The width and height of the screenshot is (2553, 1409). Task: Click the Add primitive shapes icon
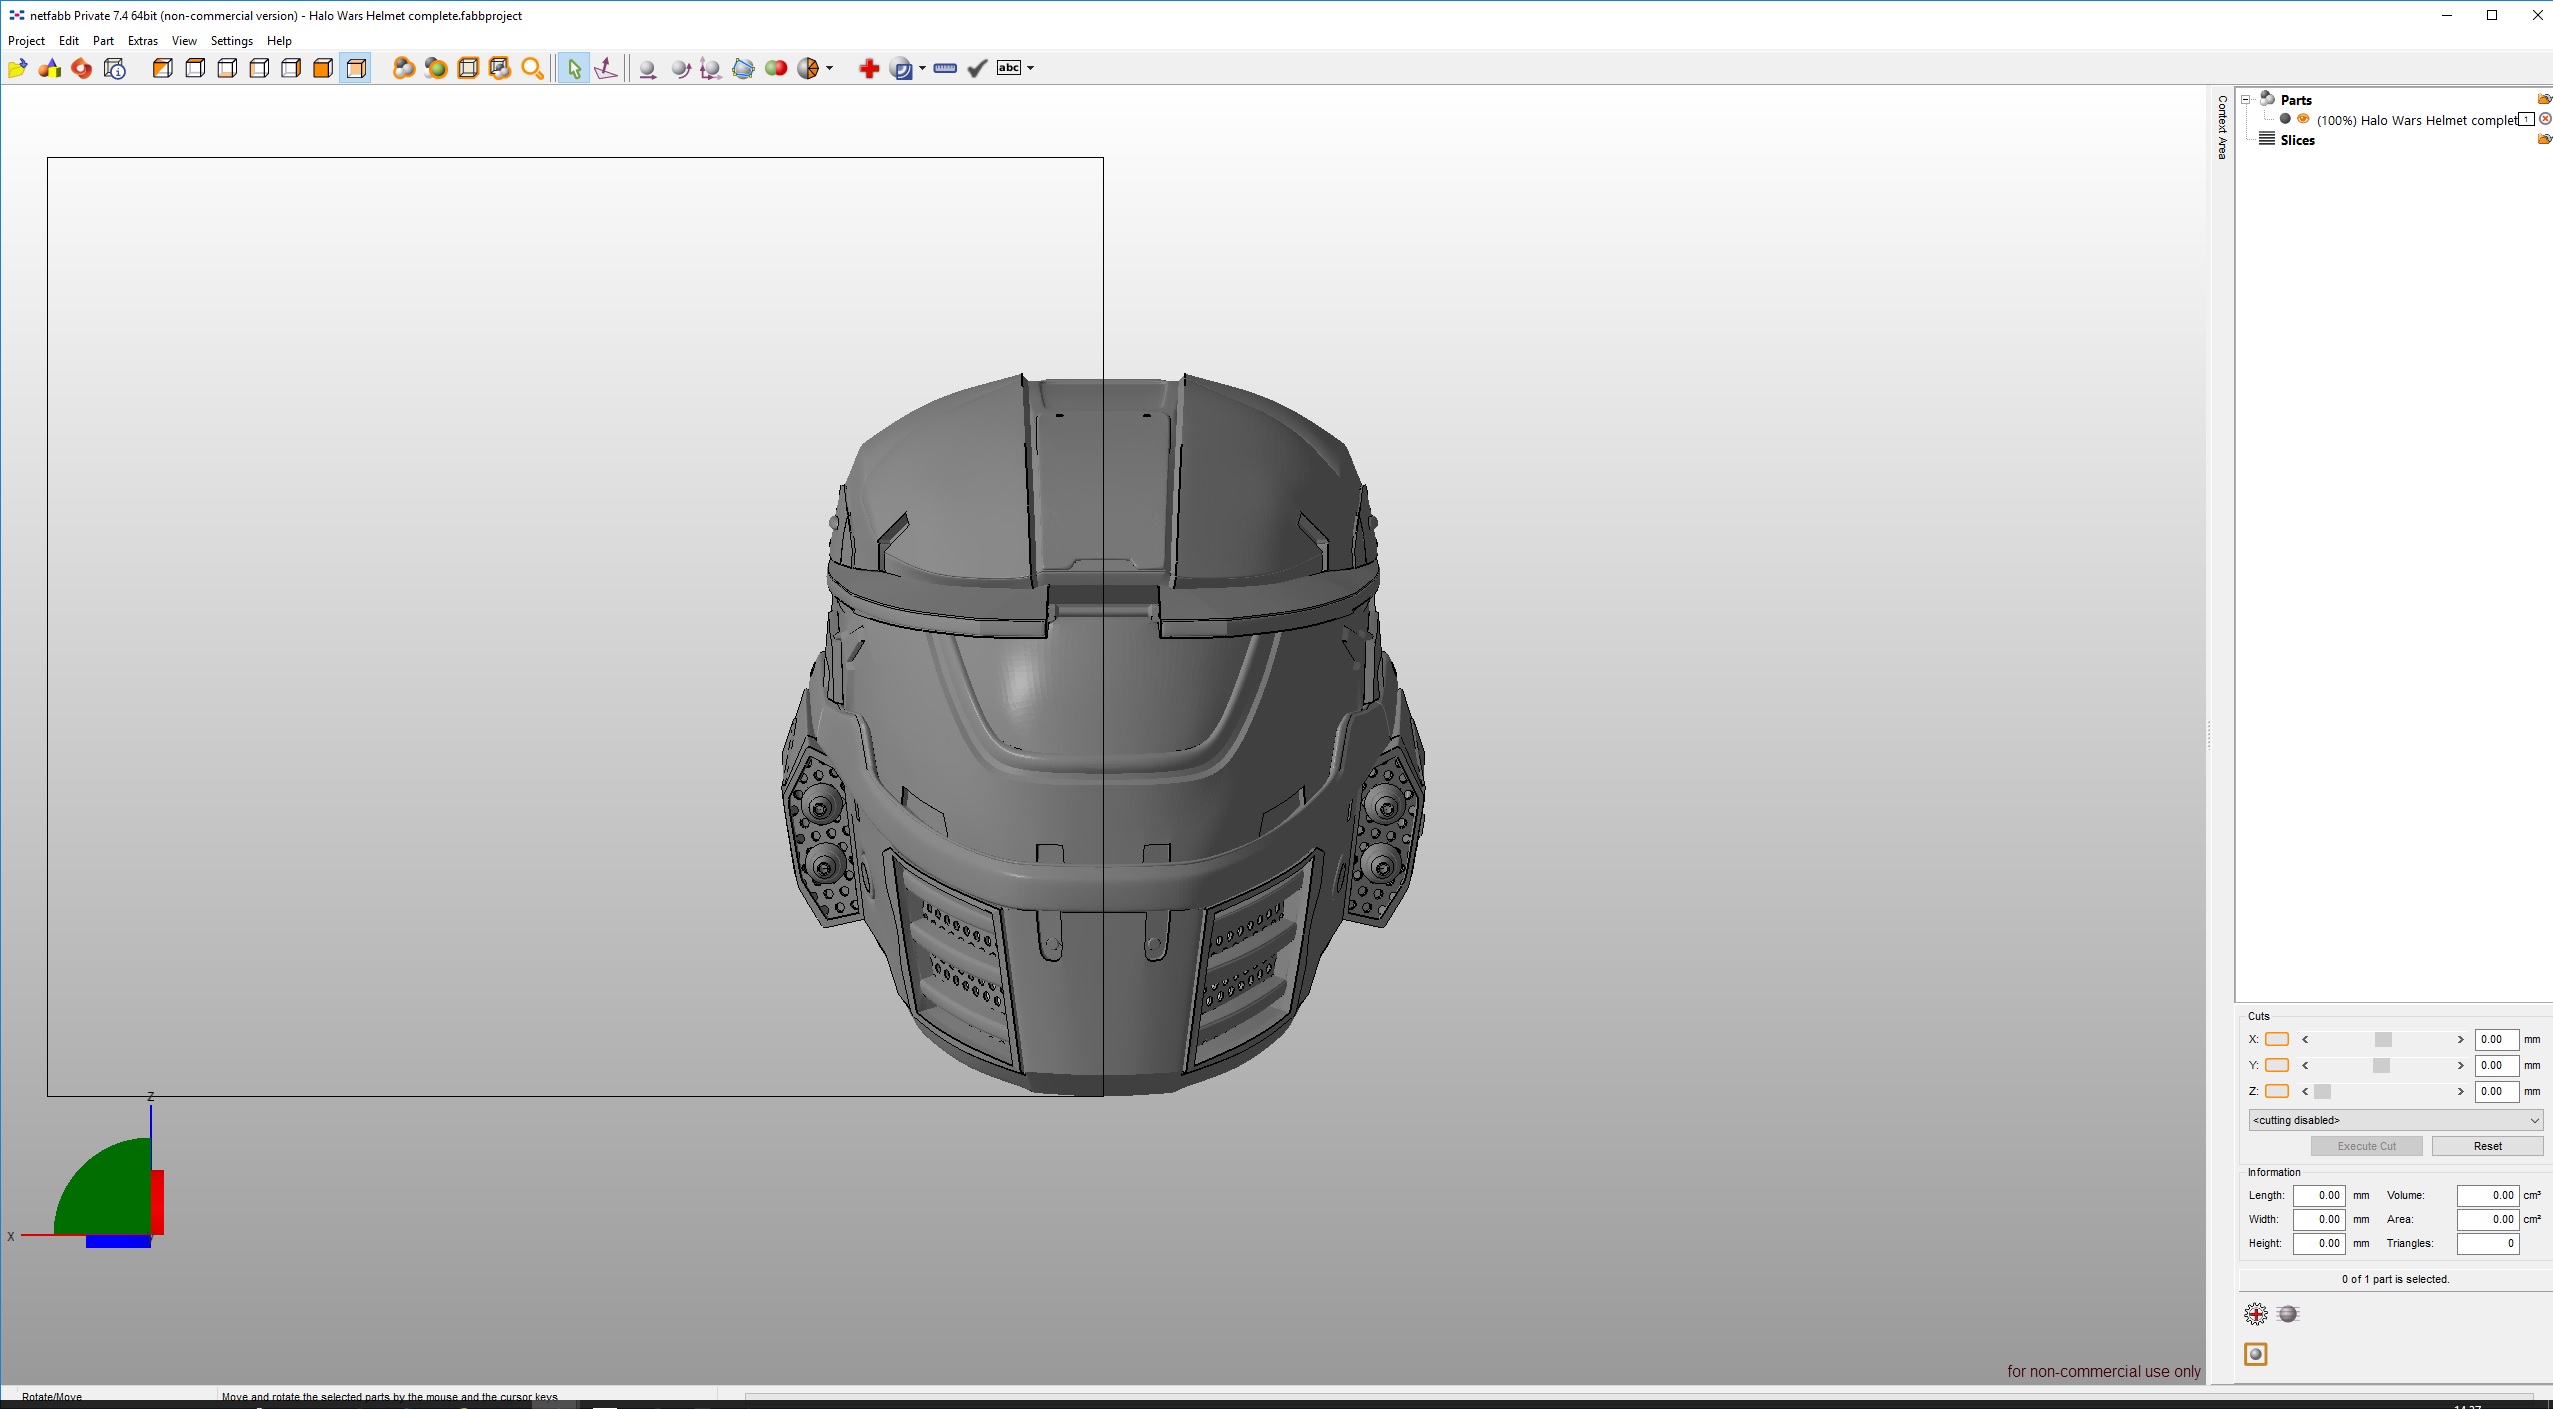(x=49, y=68)
